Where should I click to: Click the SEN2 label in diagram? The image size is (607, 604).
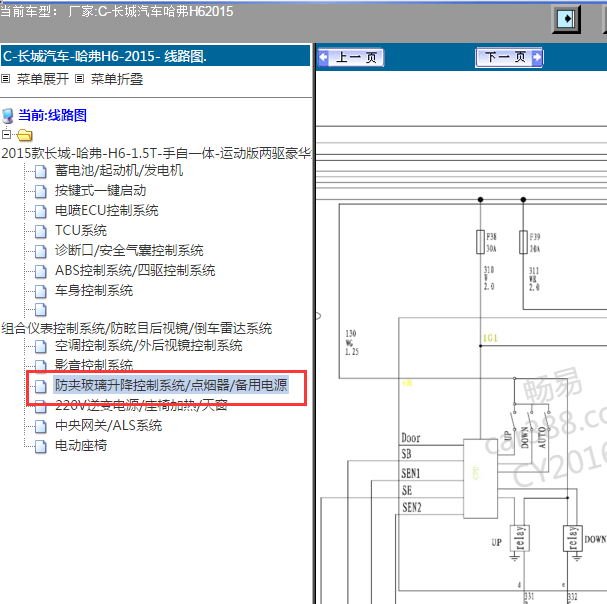(412, 507)
